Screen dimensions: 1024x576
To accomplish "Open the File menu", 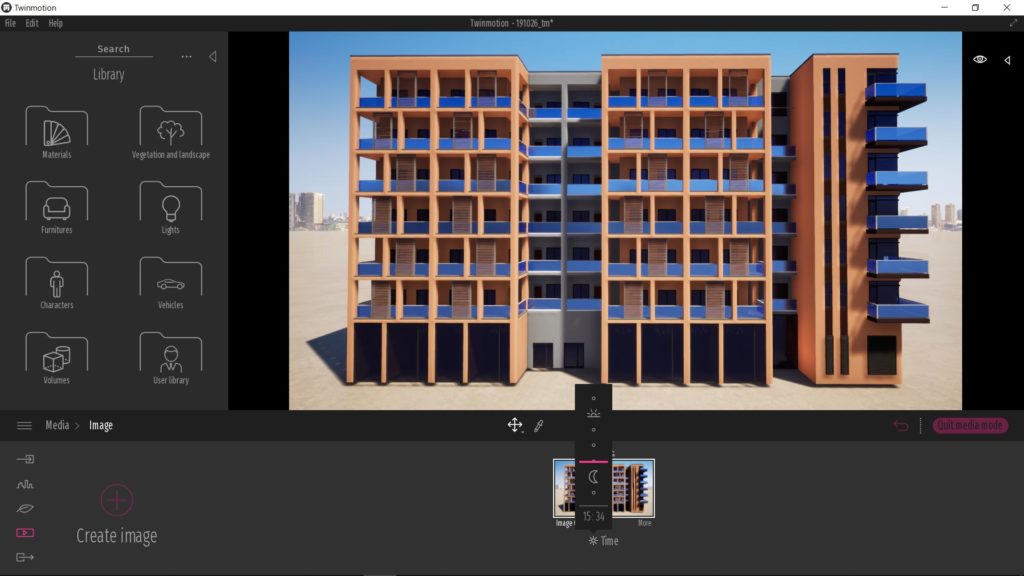I will [x=10, y=22].
